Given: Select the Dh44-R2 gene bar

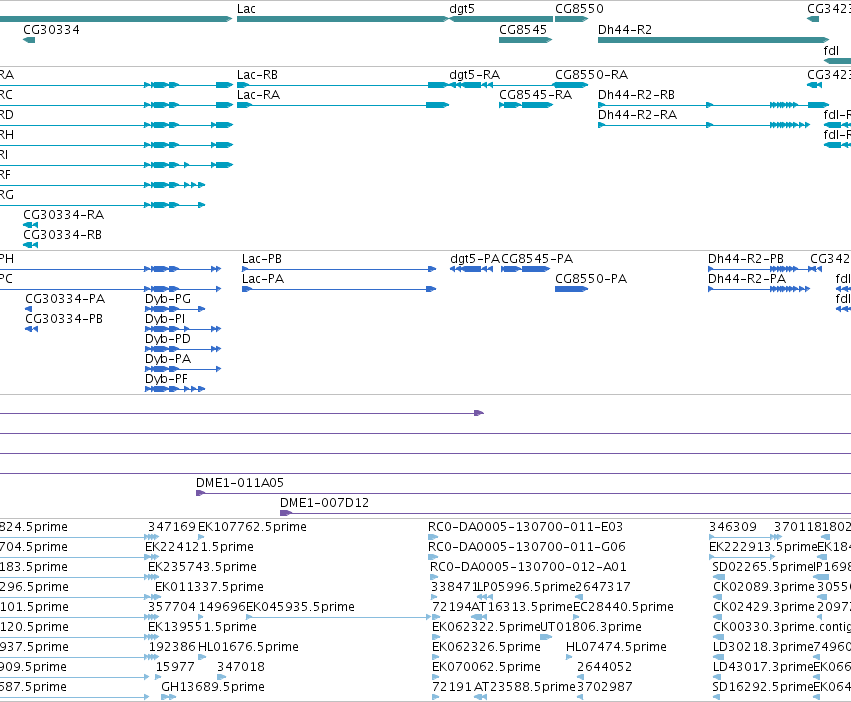Looking at the screenshot, I should pos(714,40).
